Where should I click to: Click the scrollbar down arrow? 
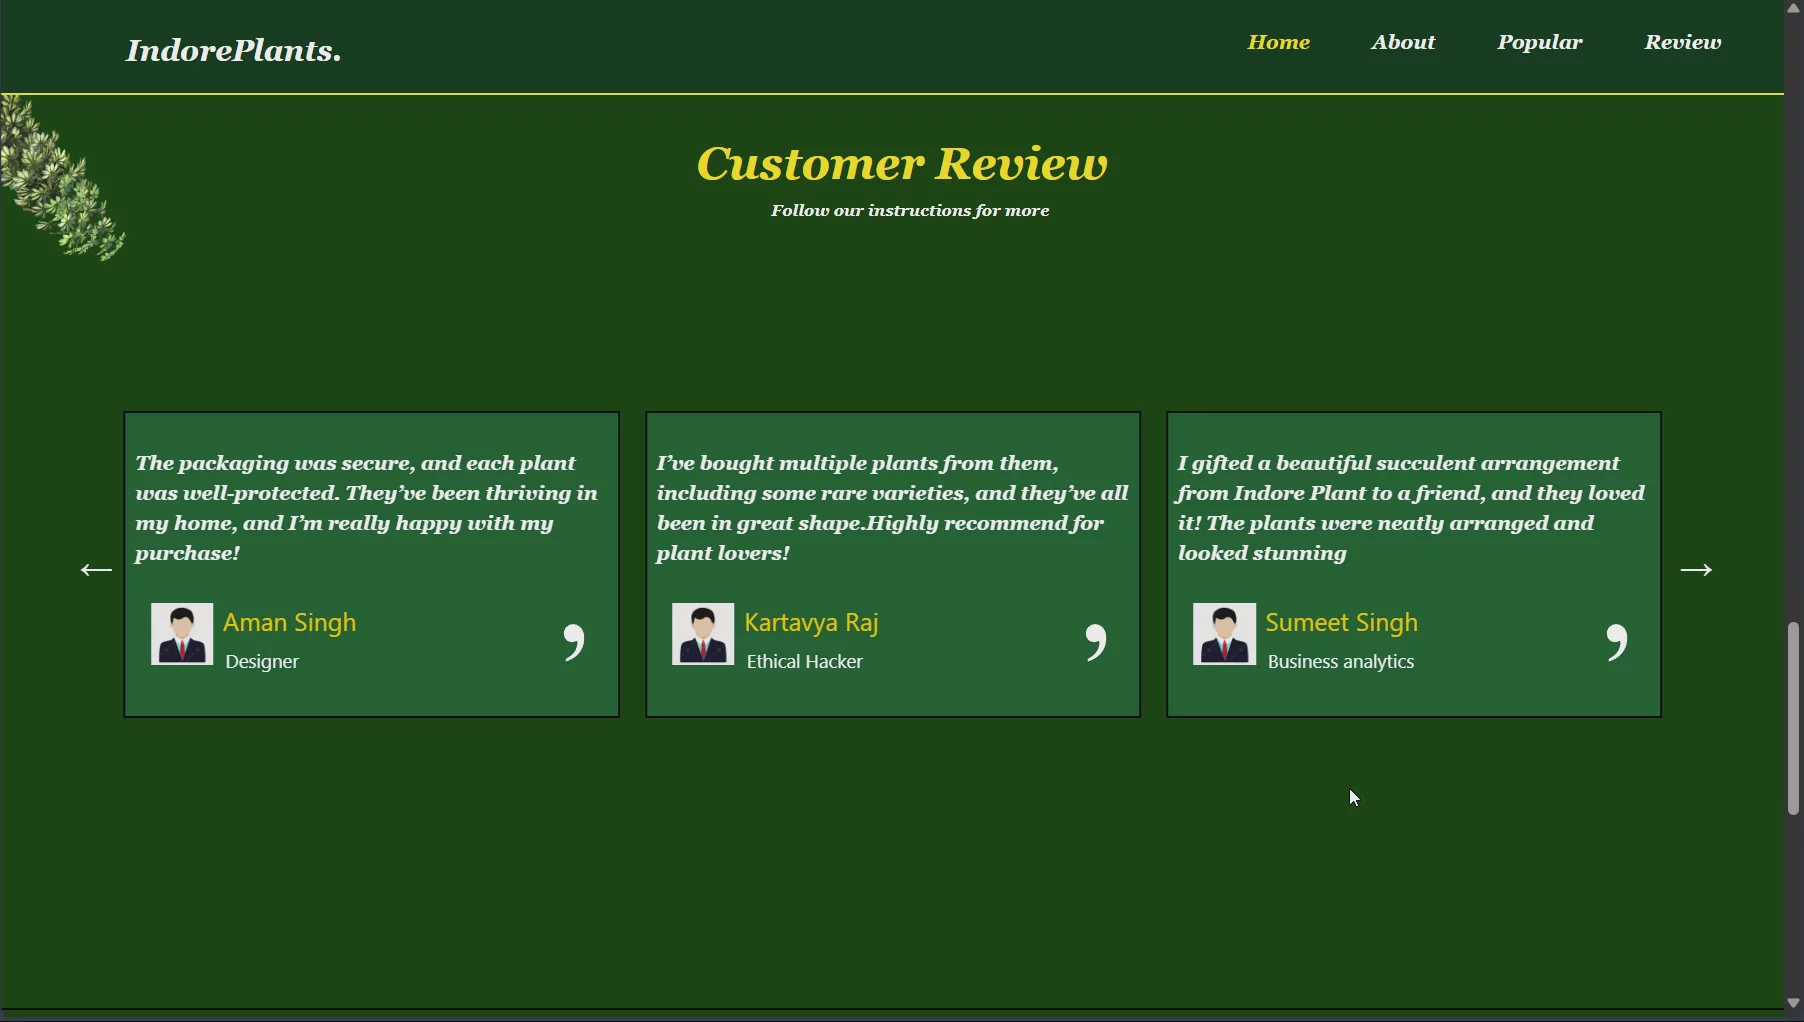pyautogui.click(x=1793, y=1003)
